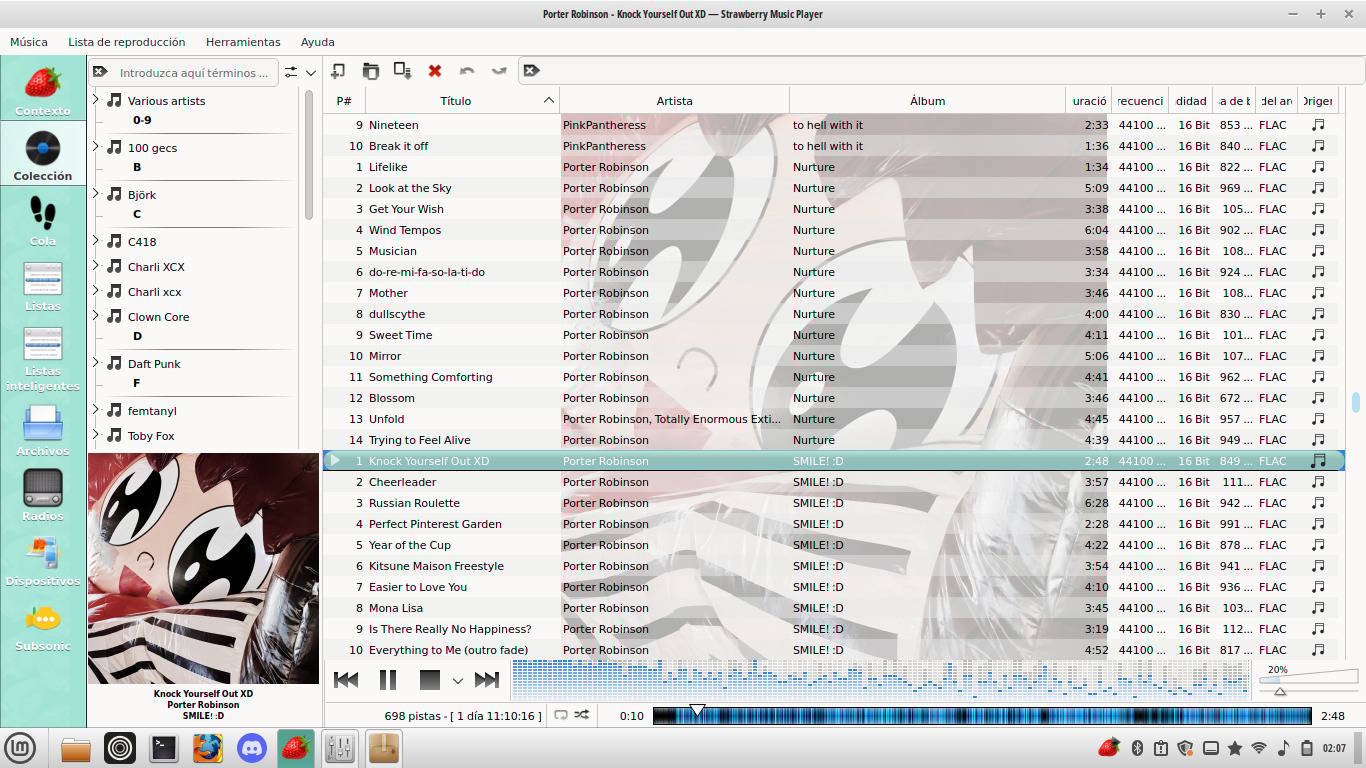
Task: Stop playback with the square button
Action: (x=430, y=680)
